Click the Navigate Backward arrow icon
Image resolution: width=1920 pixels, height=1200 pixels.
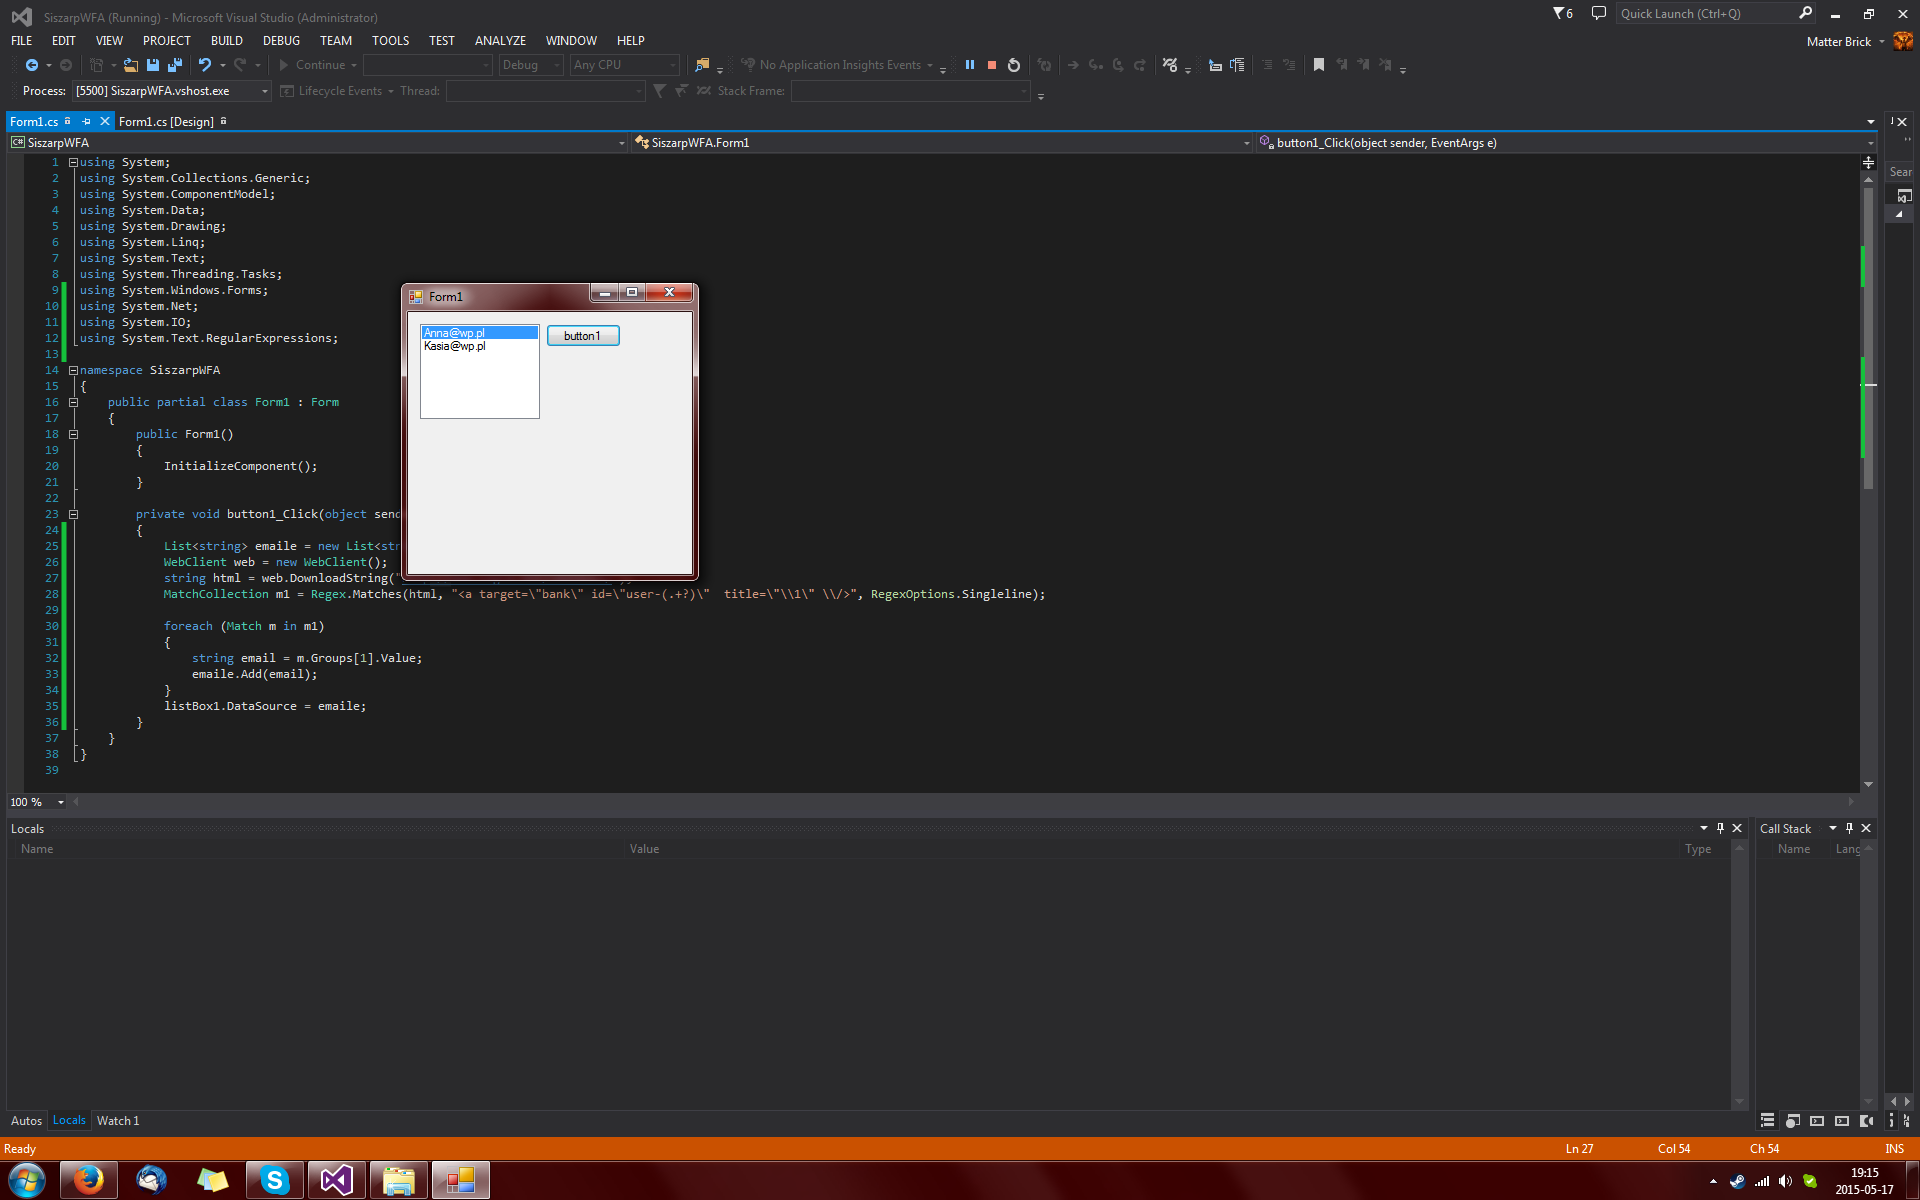tap(32, 65)
